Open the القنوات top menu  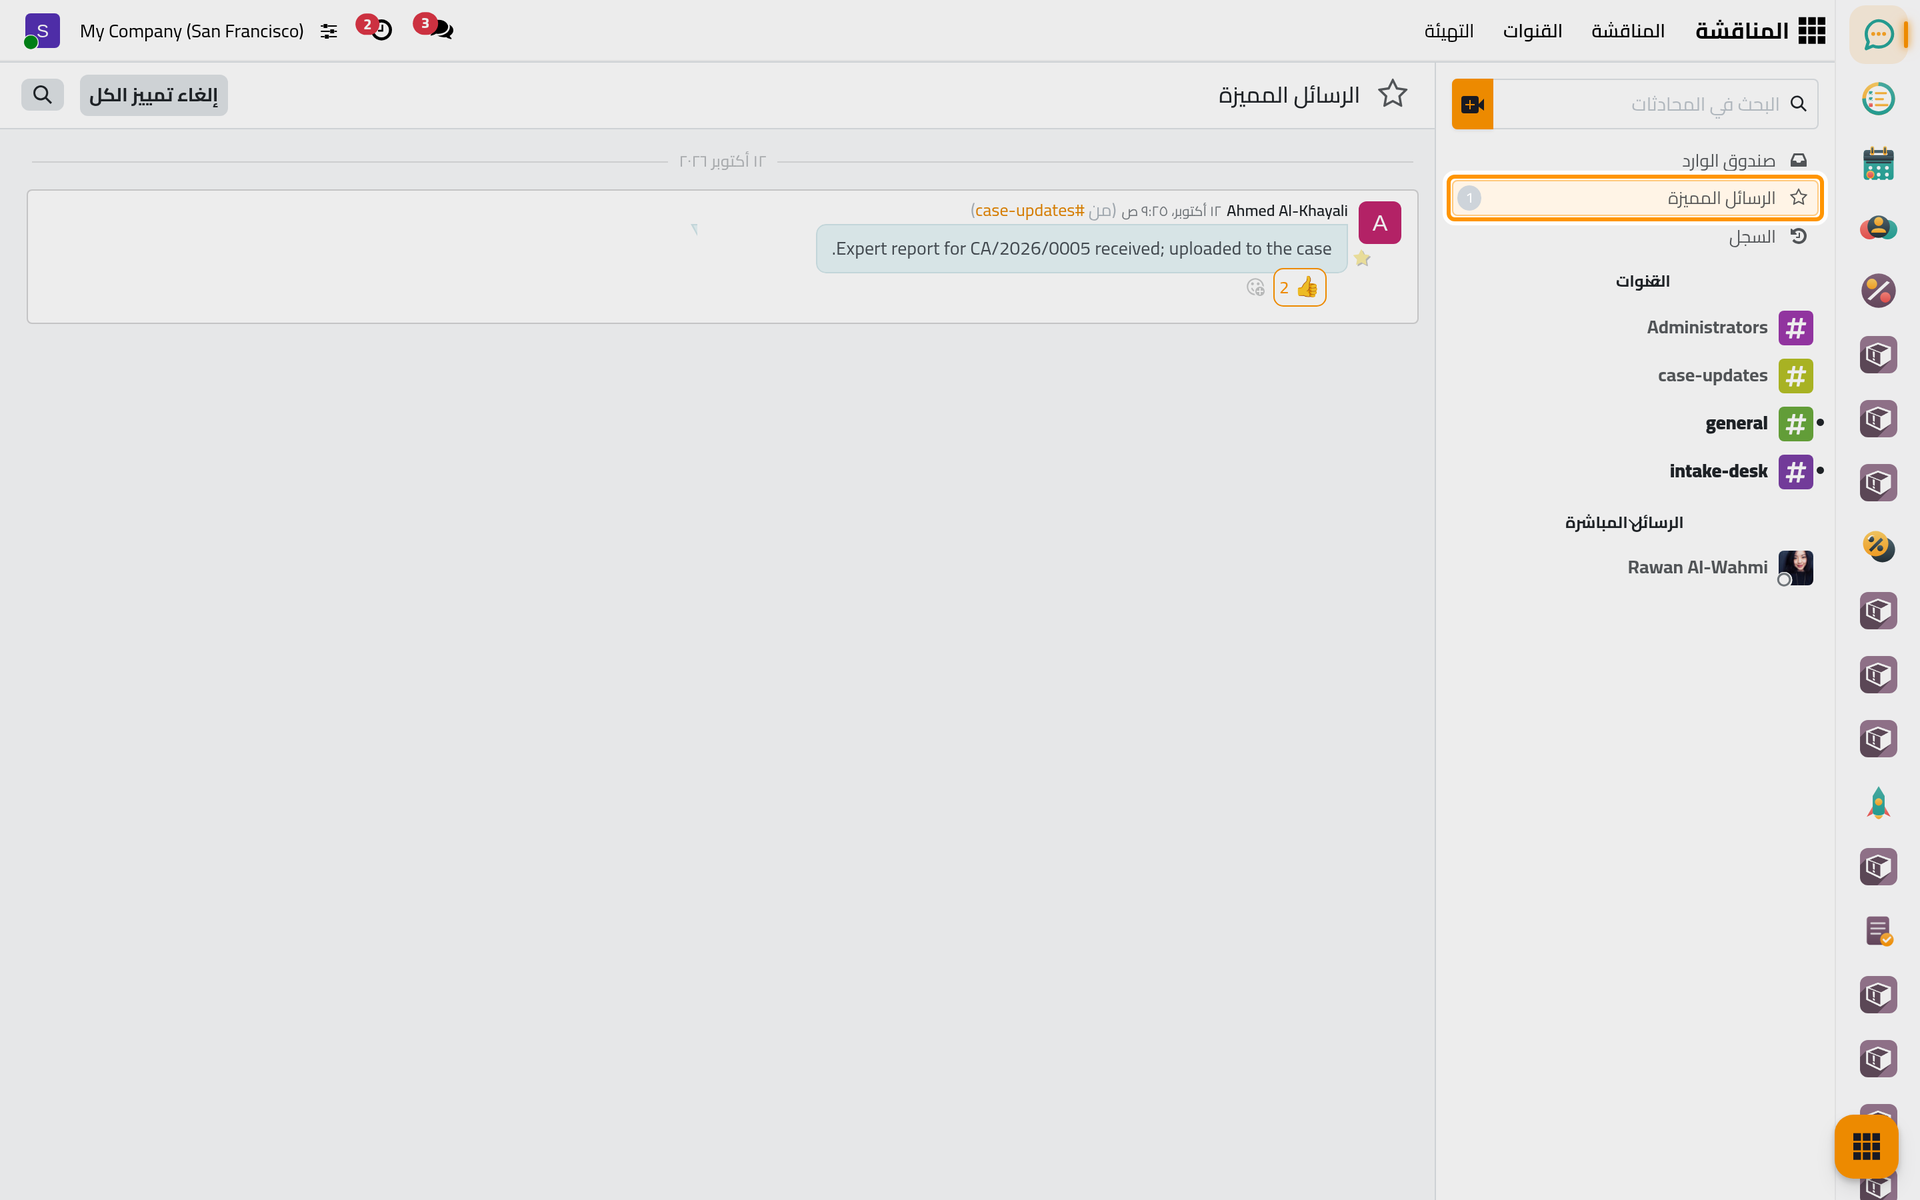tap(1532, 31)
